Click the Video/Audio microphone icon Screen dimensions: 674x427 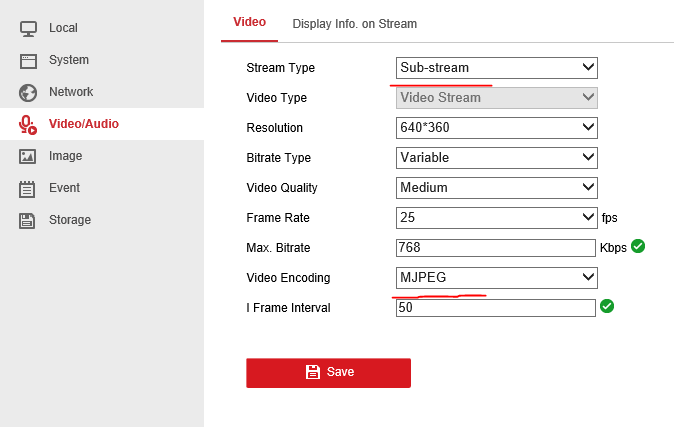pyautogui.click(x=28, y=124)
